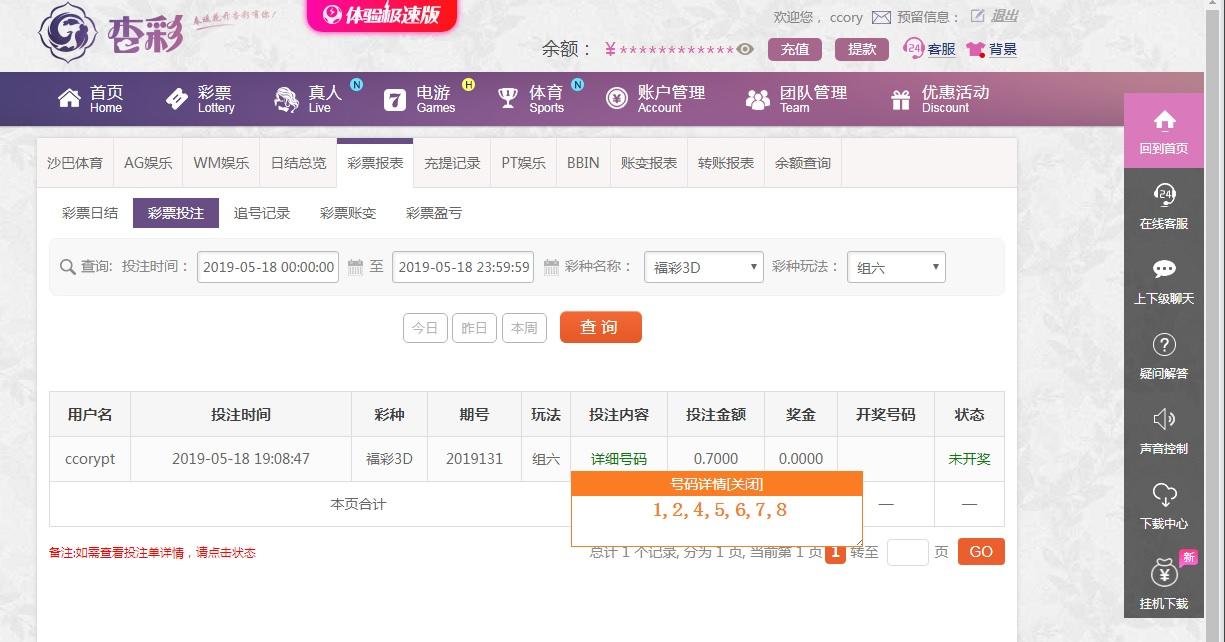Select the 追号记录 sub-tab

(x=262, y=213)
